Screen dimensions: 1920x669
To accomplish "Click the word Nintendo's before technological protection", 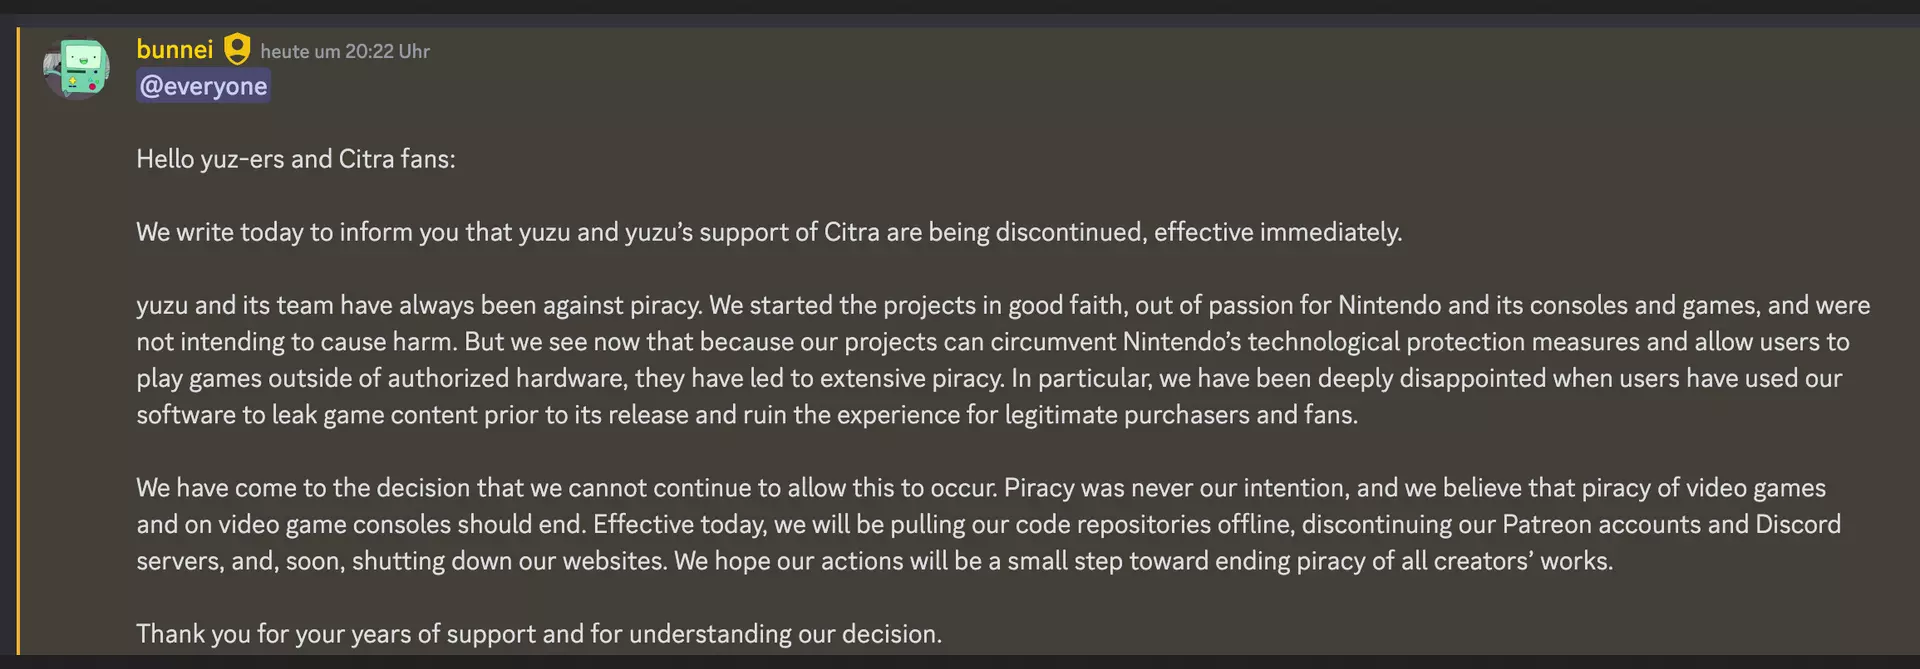I will (1181, 342).
